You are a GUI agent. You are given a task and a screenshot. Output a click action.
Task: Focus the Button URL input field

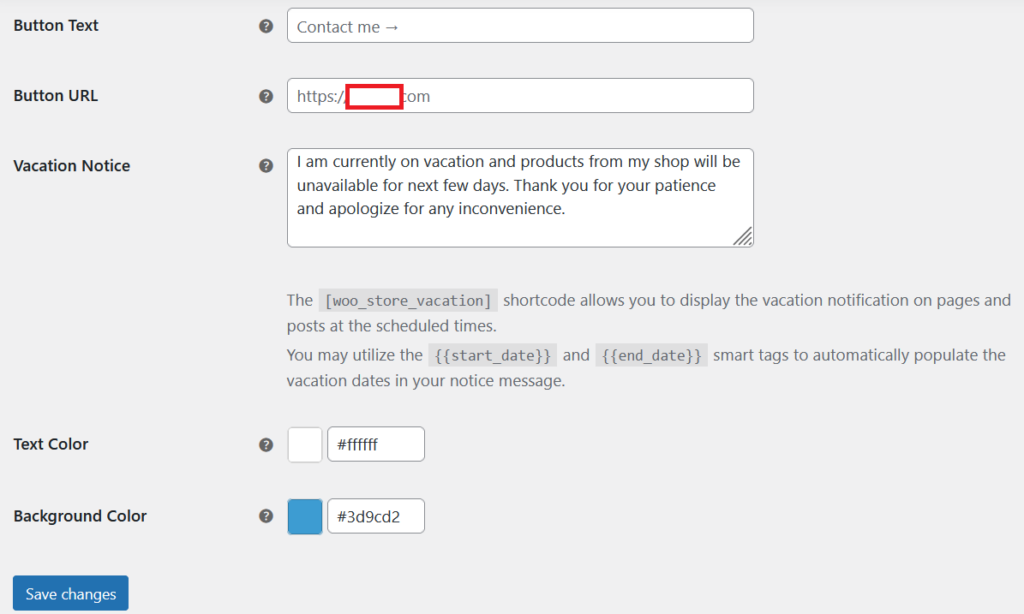pyautogui.click(x=520, y=96)
